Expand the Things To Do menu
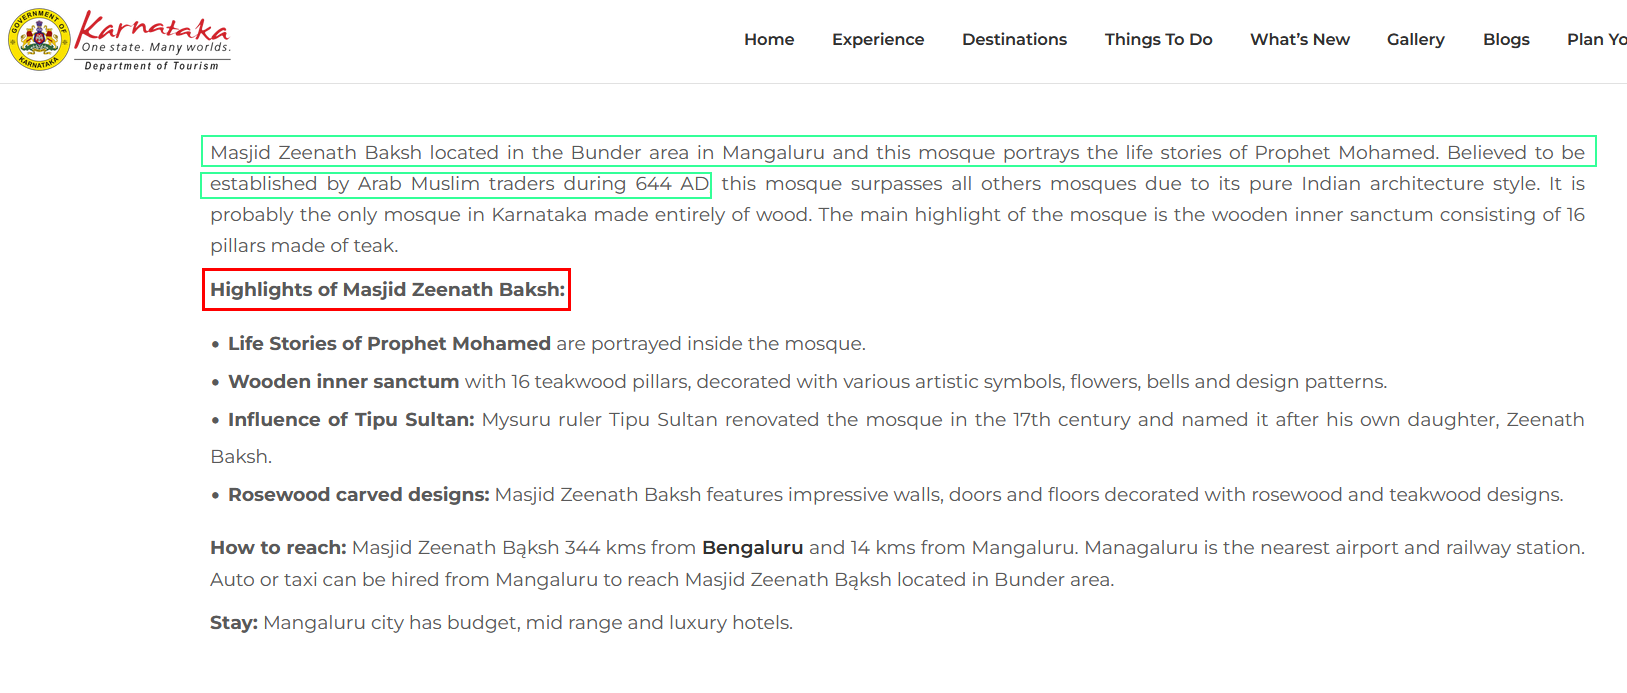 pos(1158,39)
